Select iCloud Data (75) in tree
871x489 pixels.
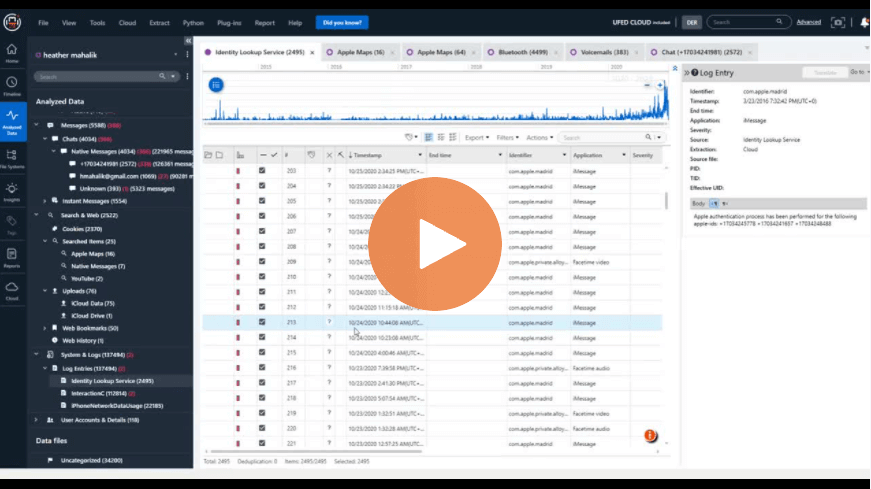(x=88, y=303)
